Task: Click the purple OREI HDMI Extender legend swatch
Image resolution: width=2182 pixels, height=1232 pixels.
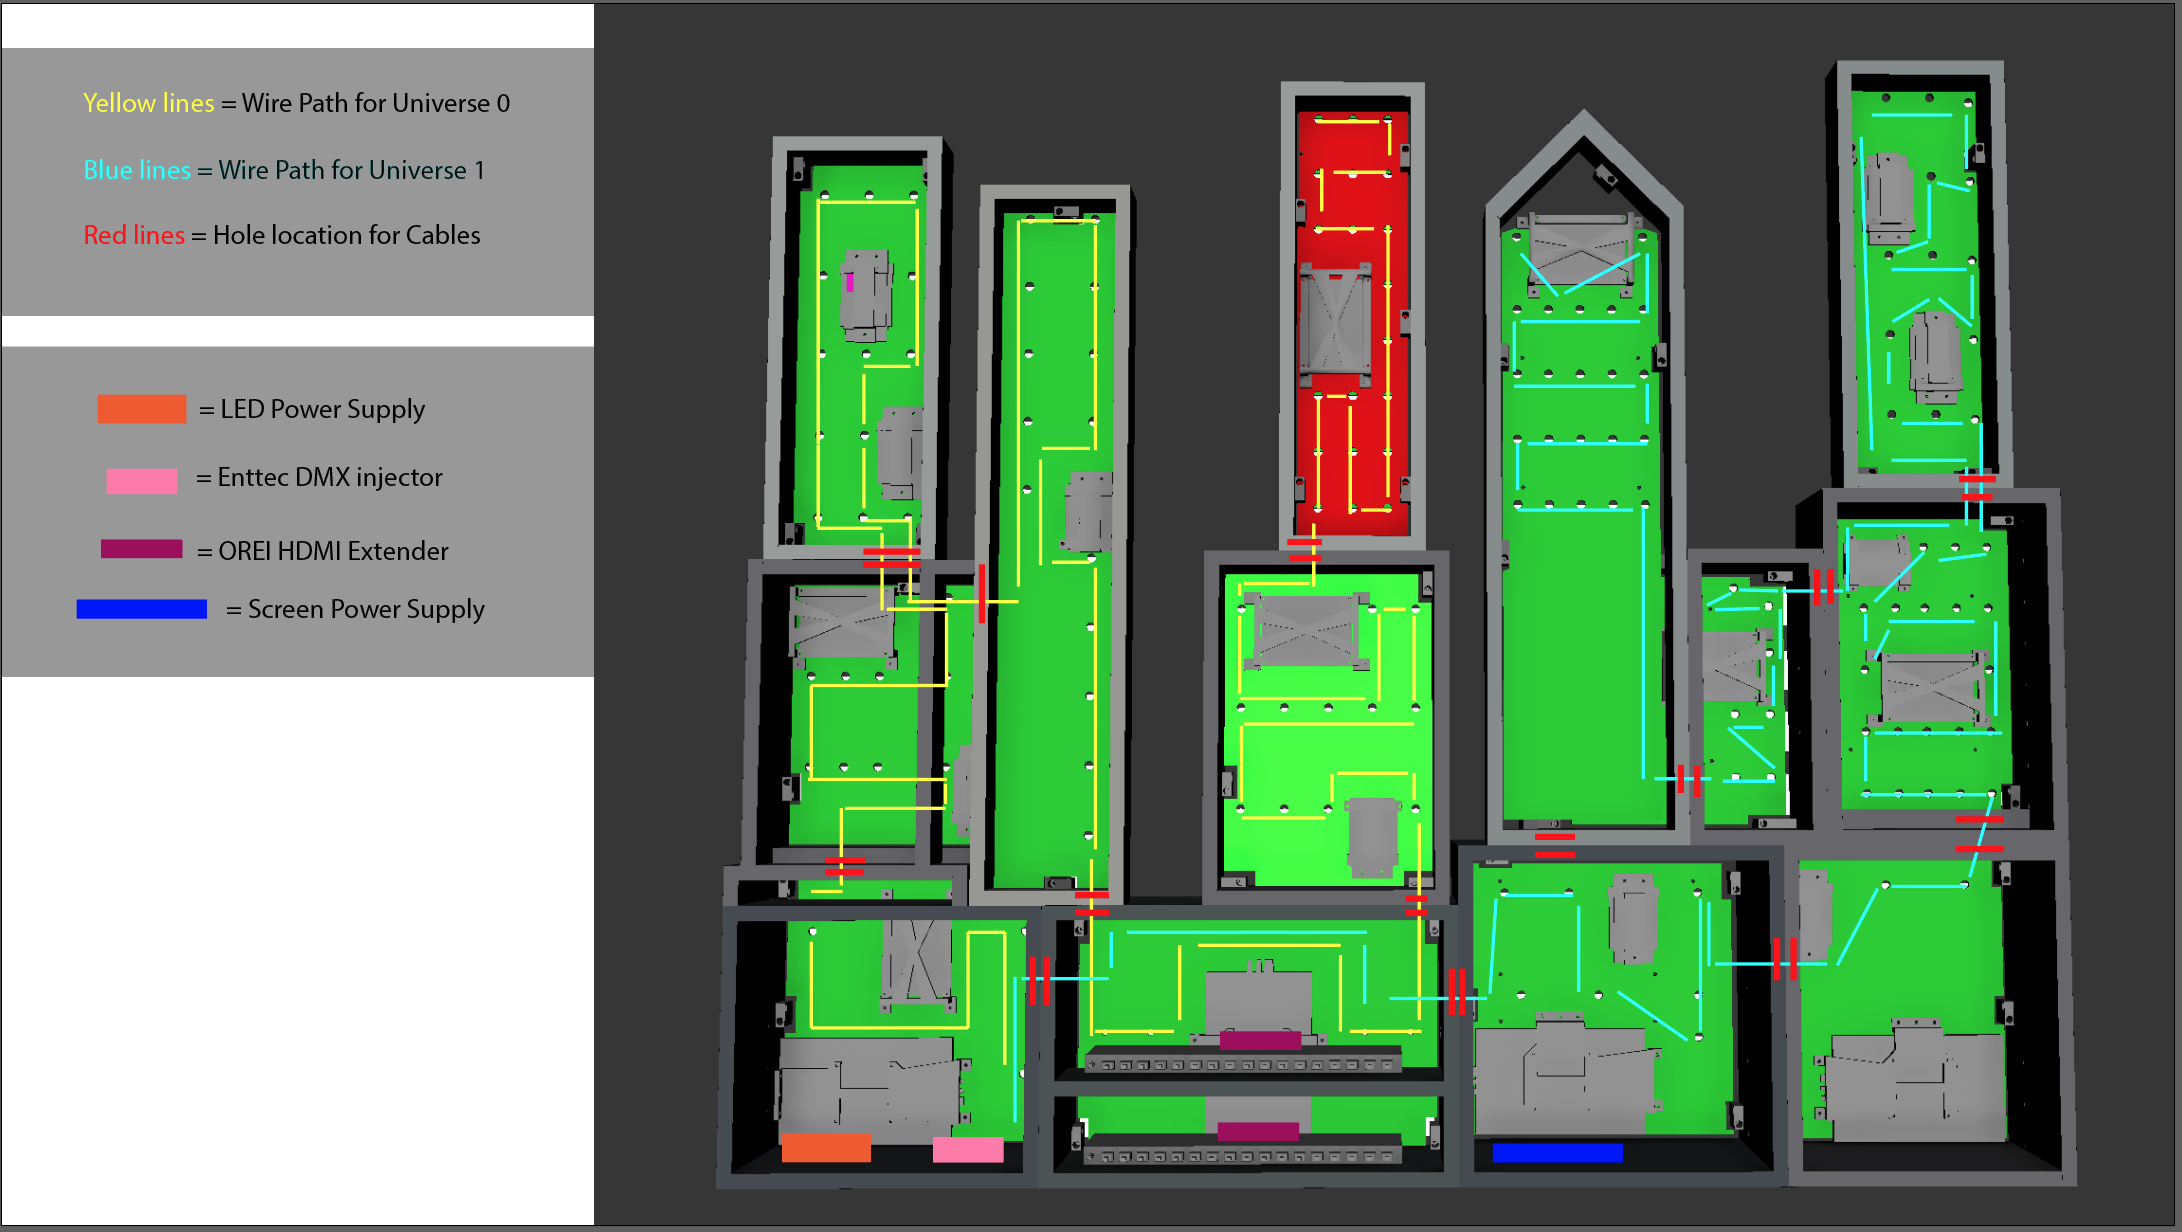Action: tap(141, 549)
